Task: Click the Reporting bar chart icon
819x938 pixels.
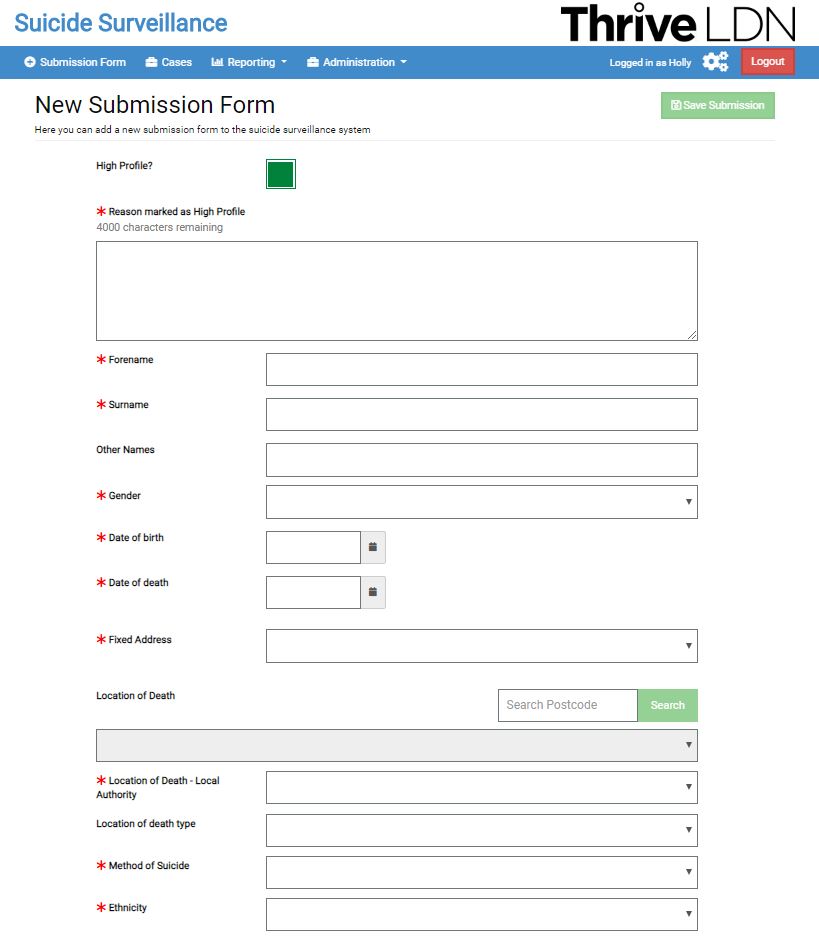Action: click(x=217, y=62)
